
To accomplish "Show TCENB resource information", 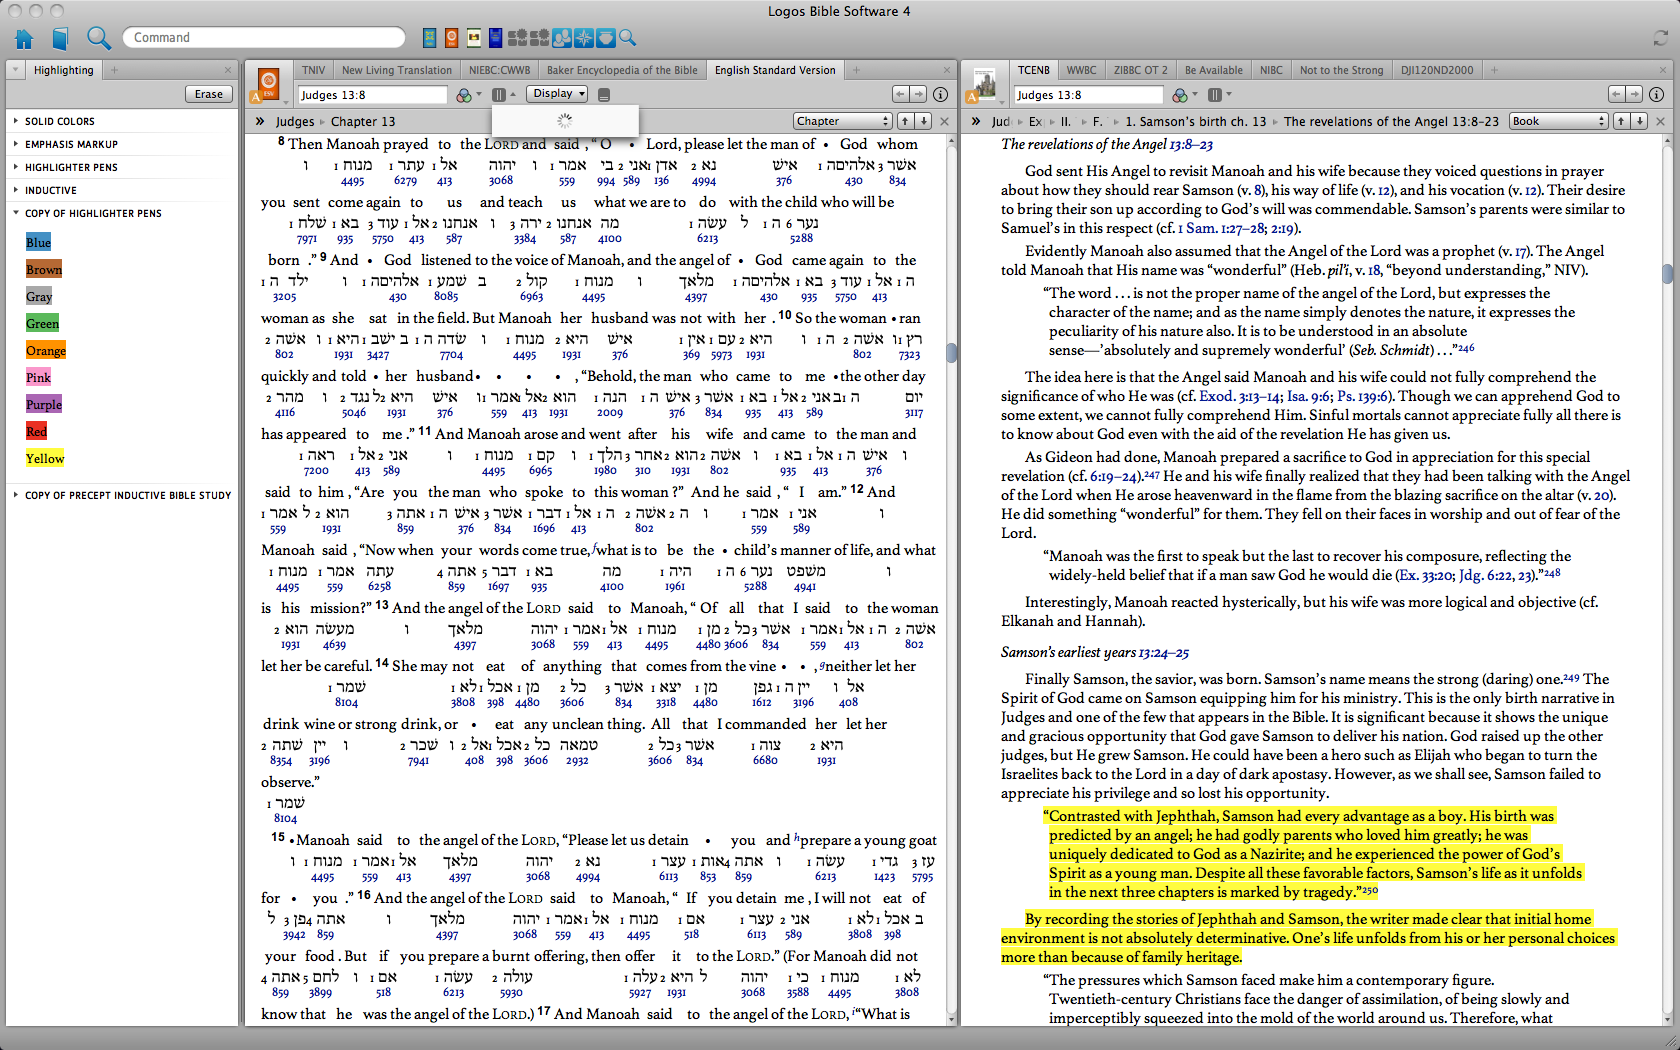I will pos(1656,94).
